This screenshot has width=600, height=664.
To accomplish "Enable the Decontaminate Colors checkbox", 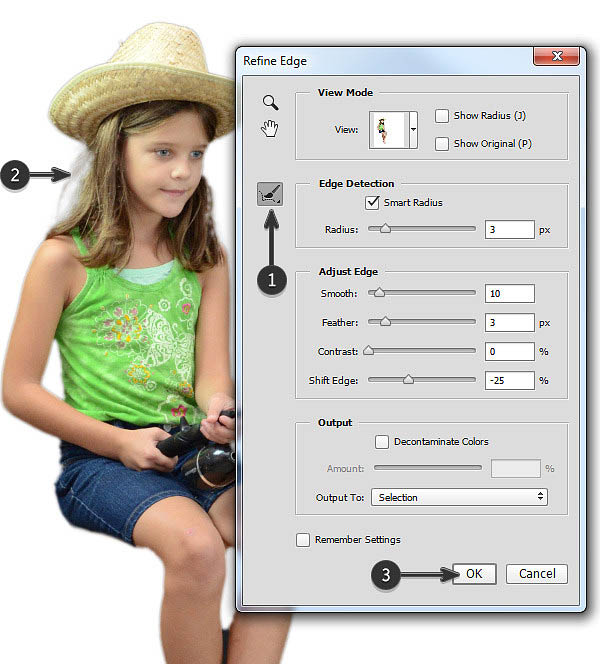I will [381, 442].
